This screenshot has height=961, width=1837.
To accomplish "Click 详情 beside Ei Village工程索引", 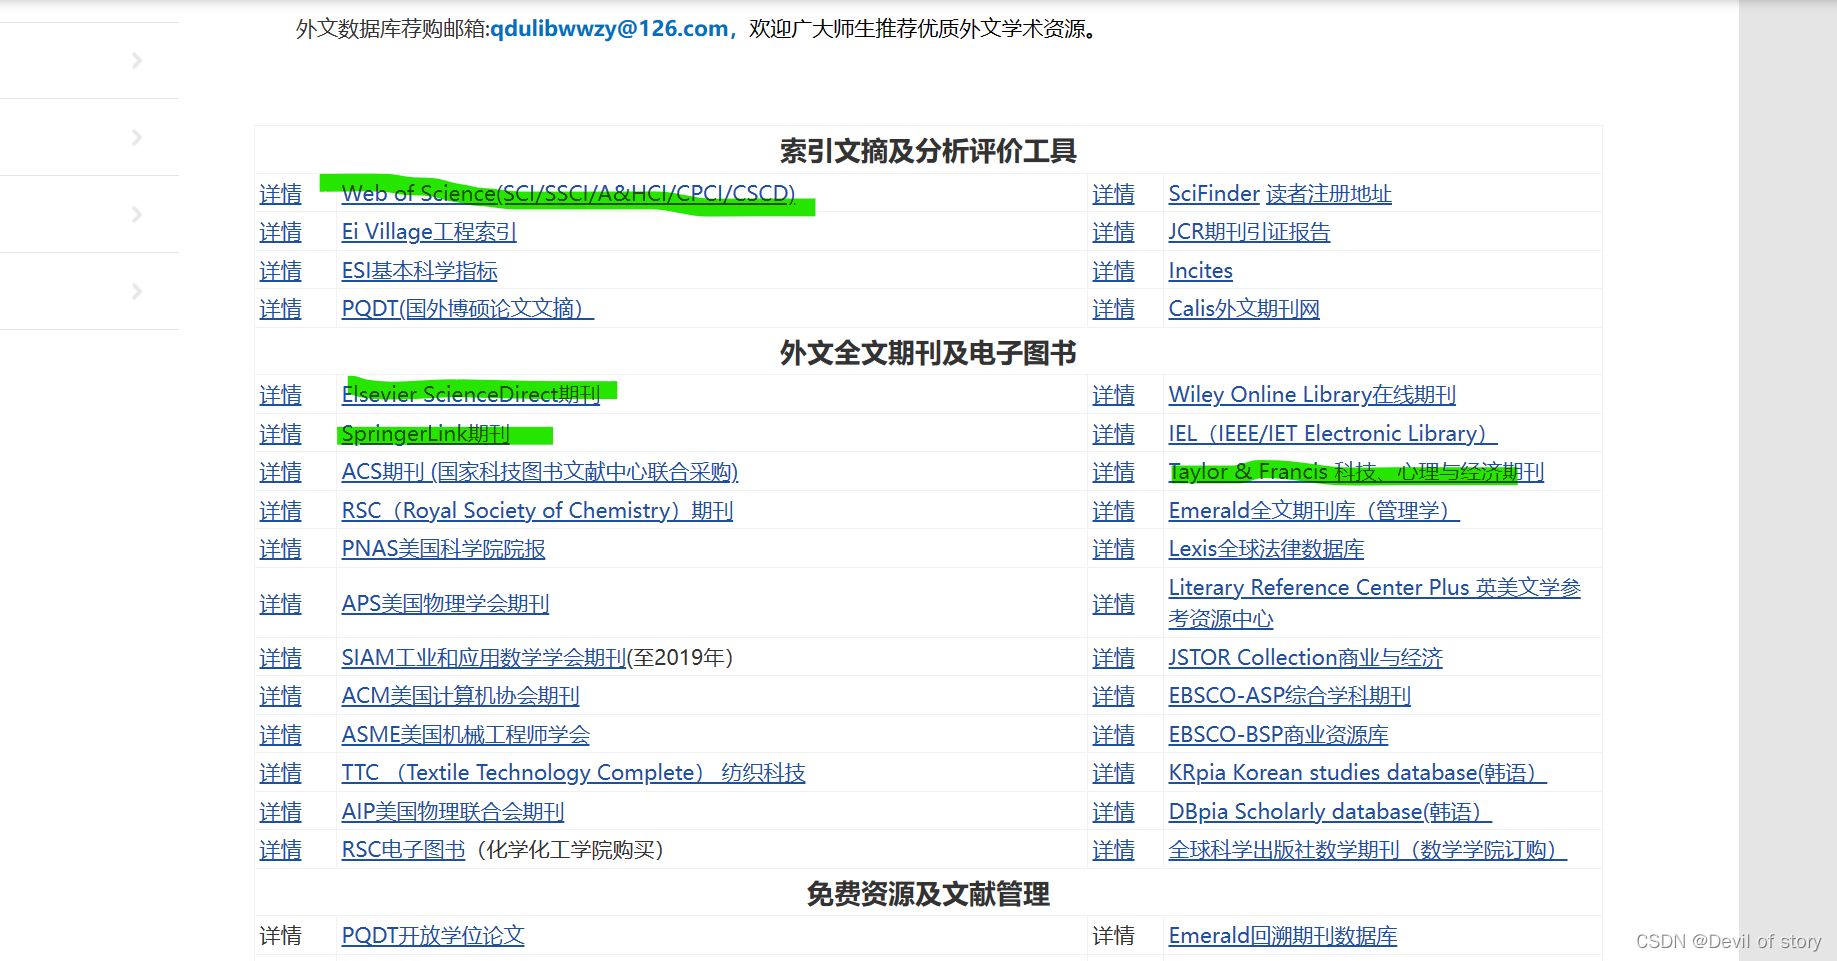I will tap(280, 232).
